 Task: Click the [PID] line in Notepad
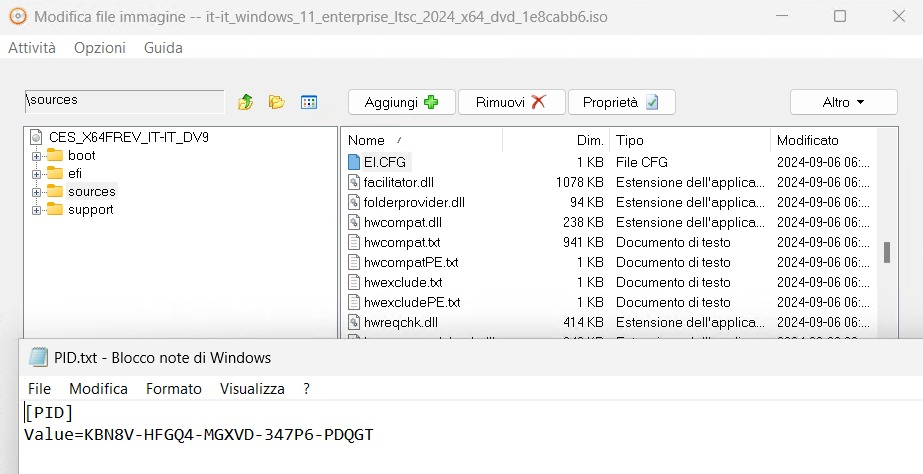click(x=48, y=413)
